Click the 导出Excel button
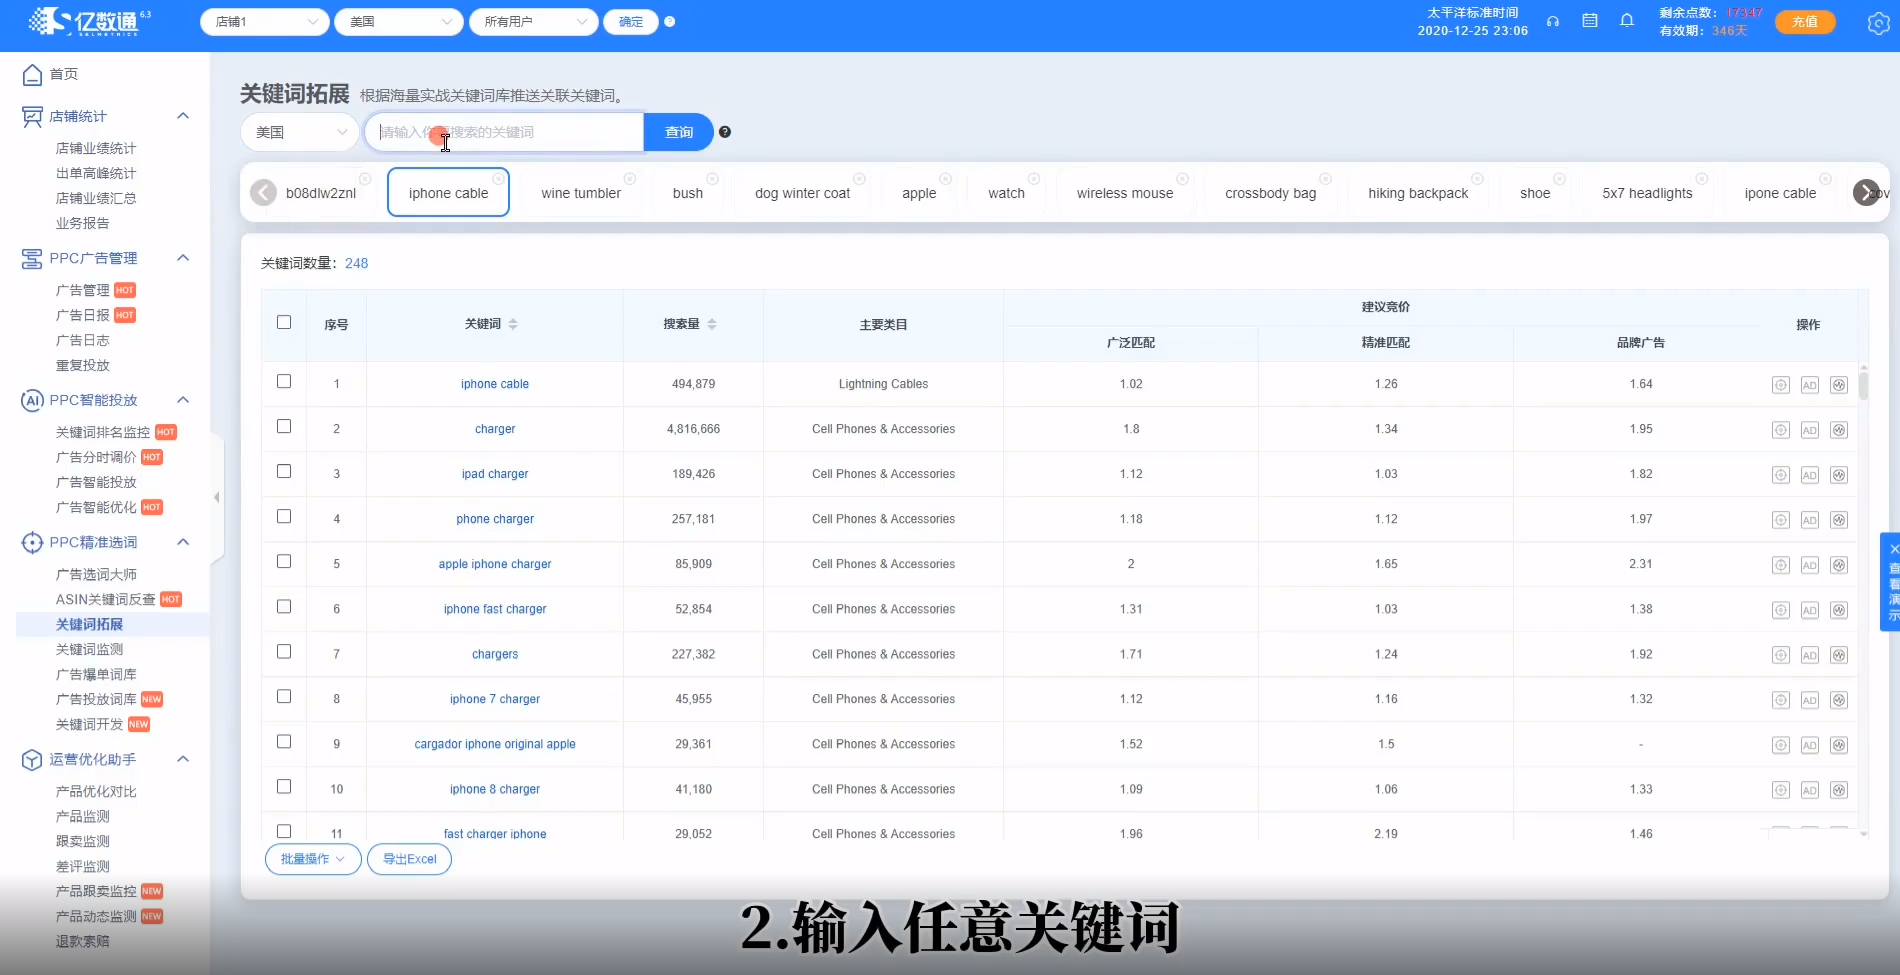This screenshot has width=1900, height=975. coord(410,859)
